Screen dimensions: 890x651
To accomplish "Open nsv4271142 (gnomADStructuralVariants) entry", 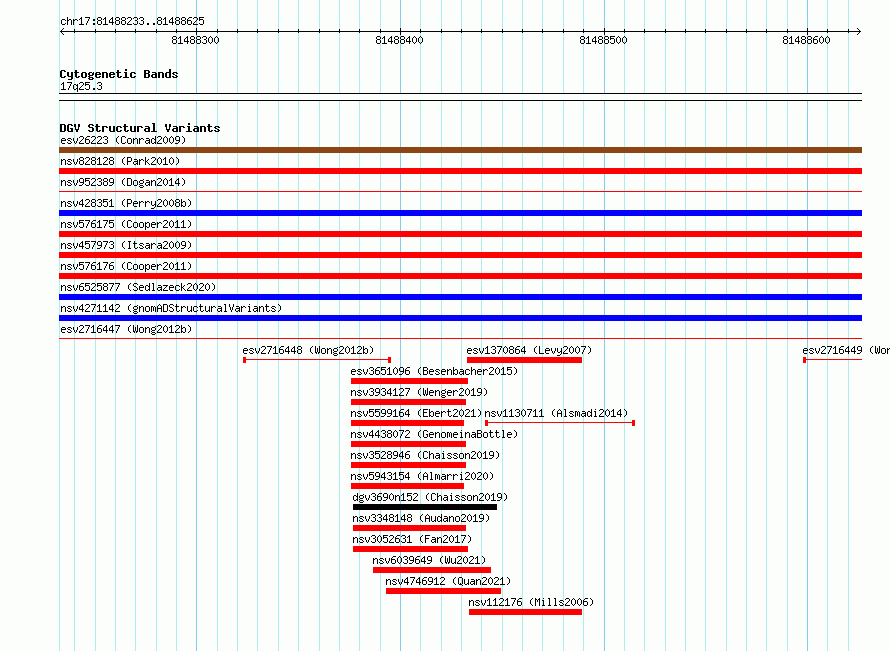I will (x=171, y=308).
